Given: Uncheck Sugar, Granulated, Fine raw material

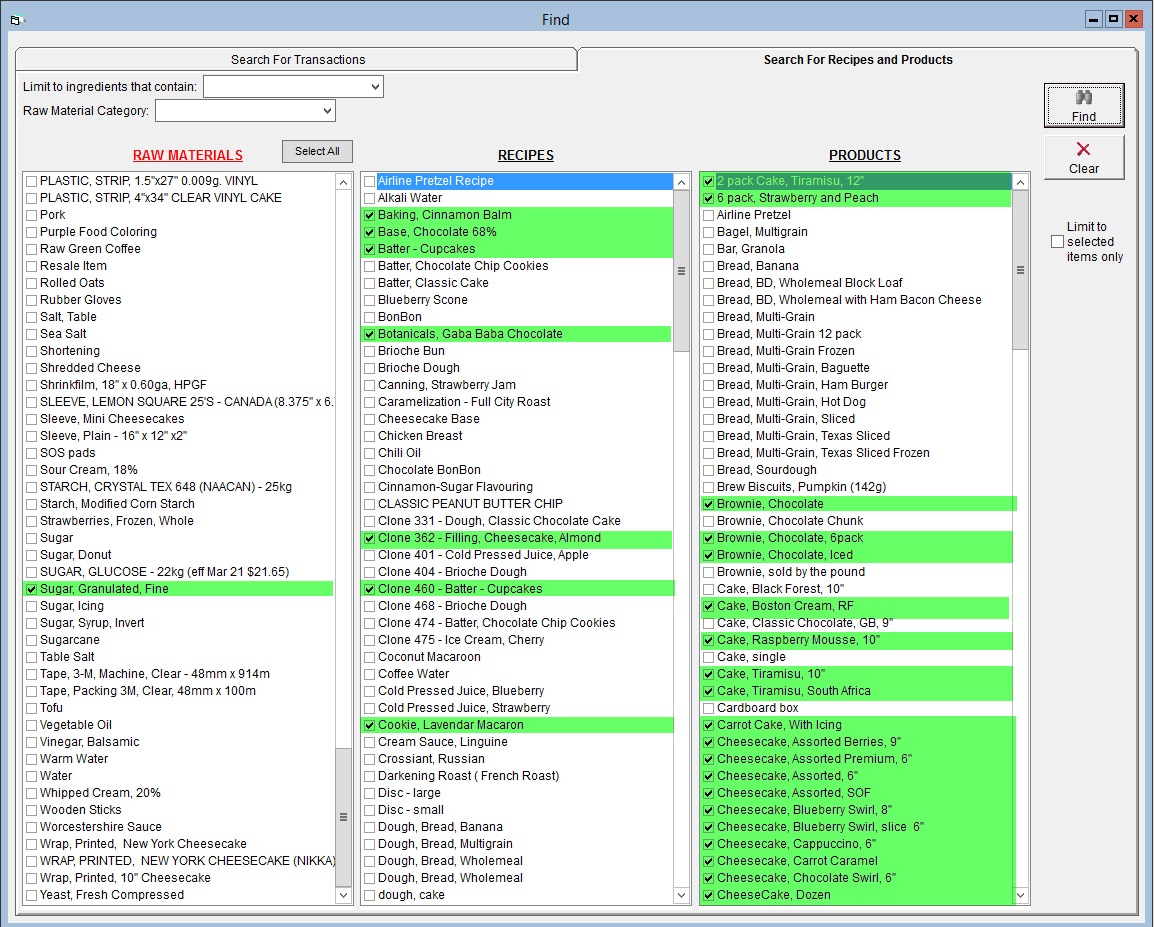Looking at the screenshot, I should point(32,589).
